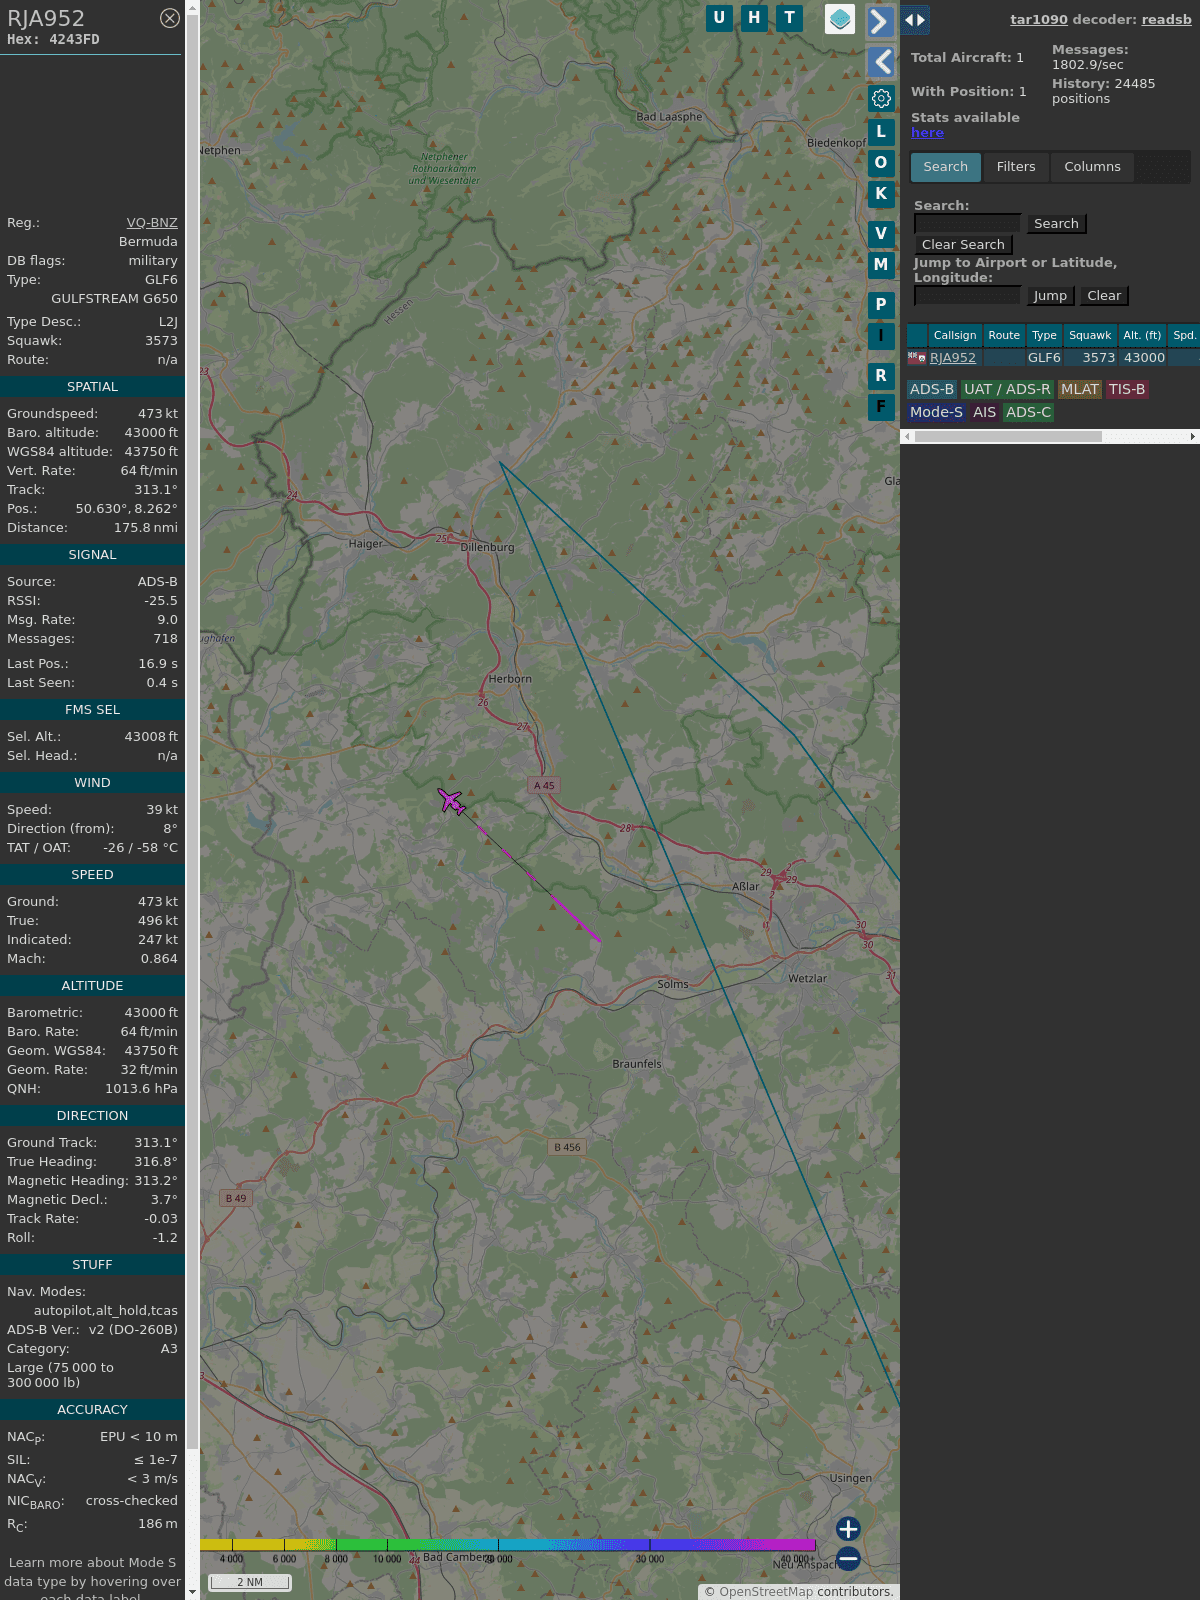This screenshot has height=1600, width=1200.
Task: Click the flag icon in RJA952 row
Action: click(916, 358)
